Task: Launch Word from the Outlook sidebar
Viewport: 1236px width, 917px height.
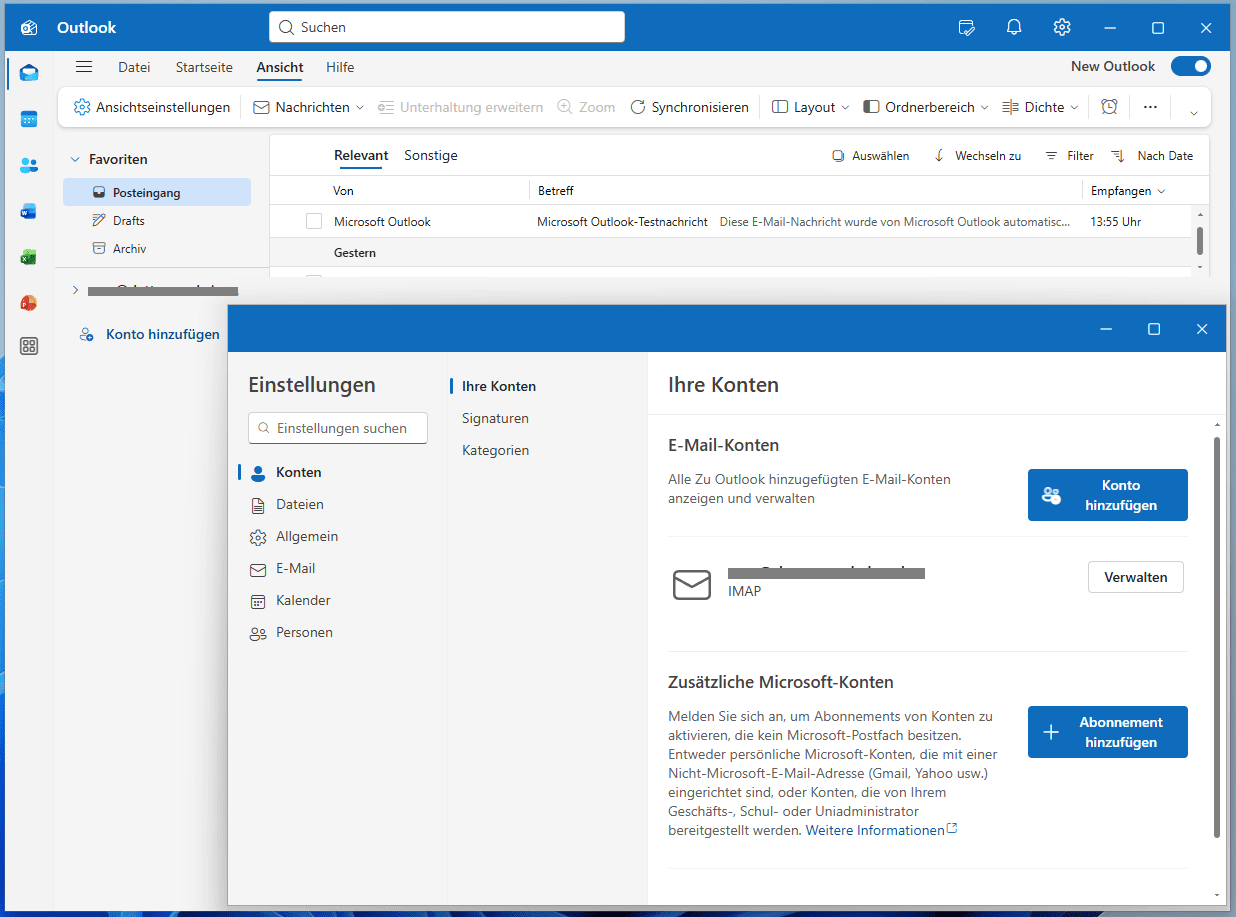Action: point(29,211)
